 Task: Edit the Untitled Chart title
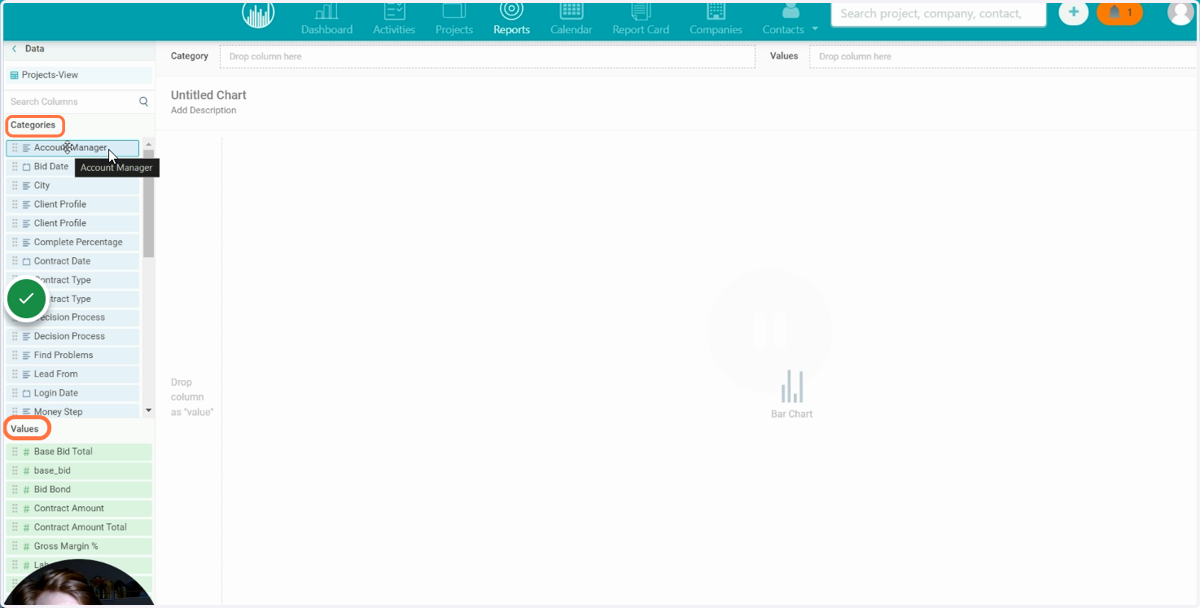point(209,95)
